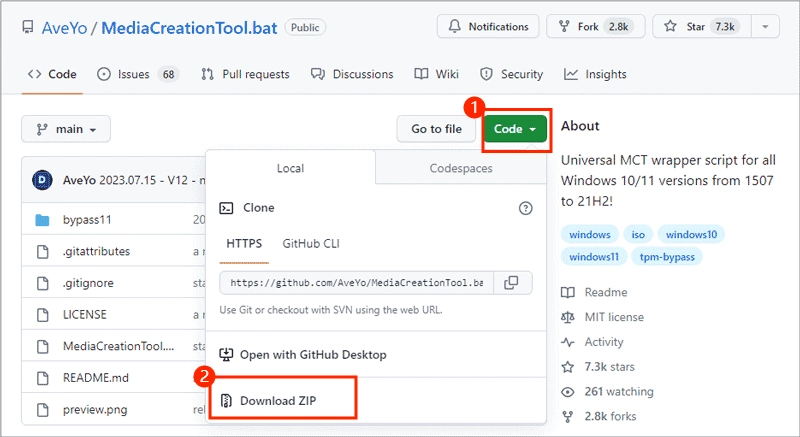Image resolution: width=800 pixels, height=437 pixels.
Task: Select Download ZIP option
Action: [278, 401]
